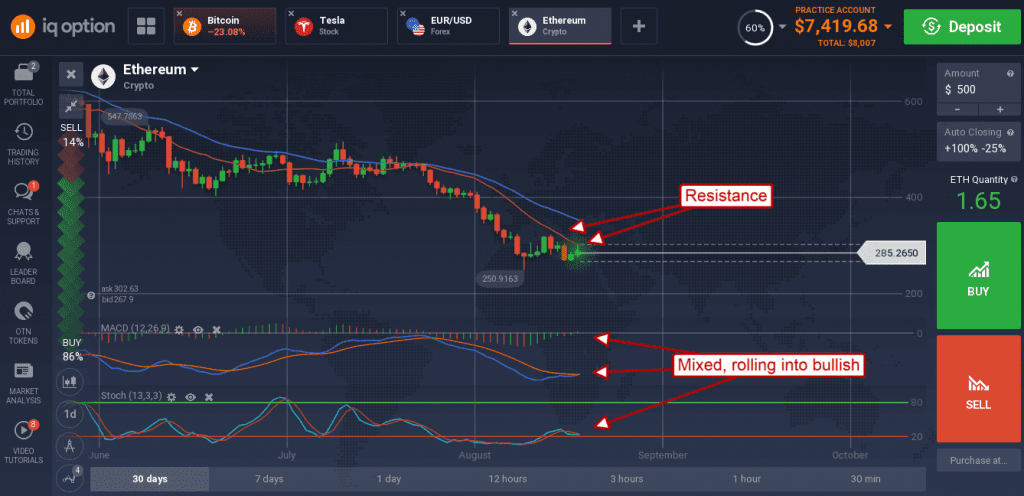The width and height of the screenshot is (1024, 496).
Task: Select the 1 day timeframe
Action: pyautogui.click(x=389, y=479)
